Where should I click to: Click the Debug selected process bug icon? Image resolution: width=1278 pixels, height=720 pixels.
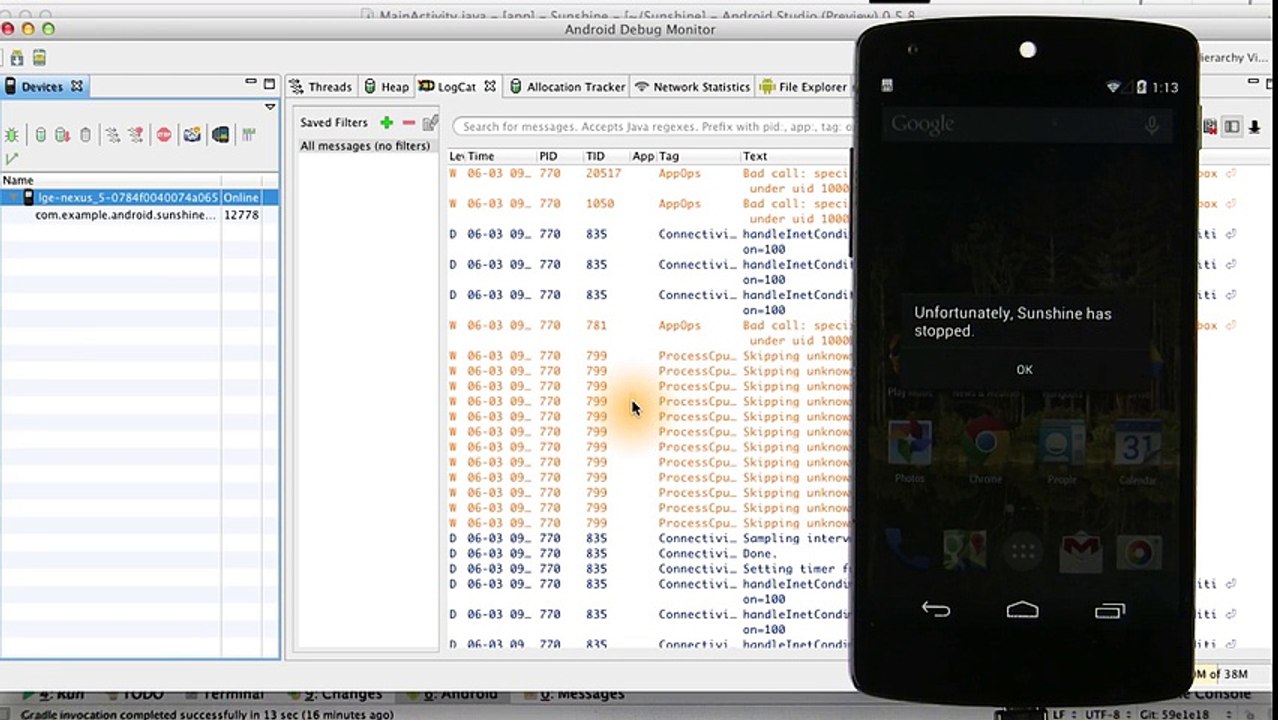click(11, 135)
